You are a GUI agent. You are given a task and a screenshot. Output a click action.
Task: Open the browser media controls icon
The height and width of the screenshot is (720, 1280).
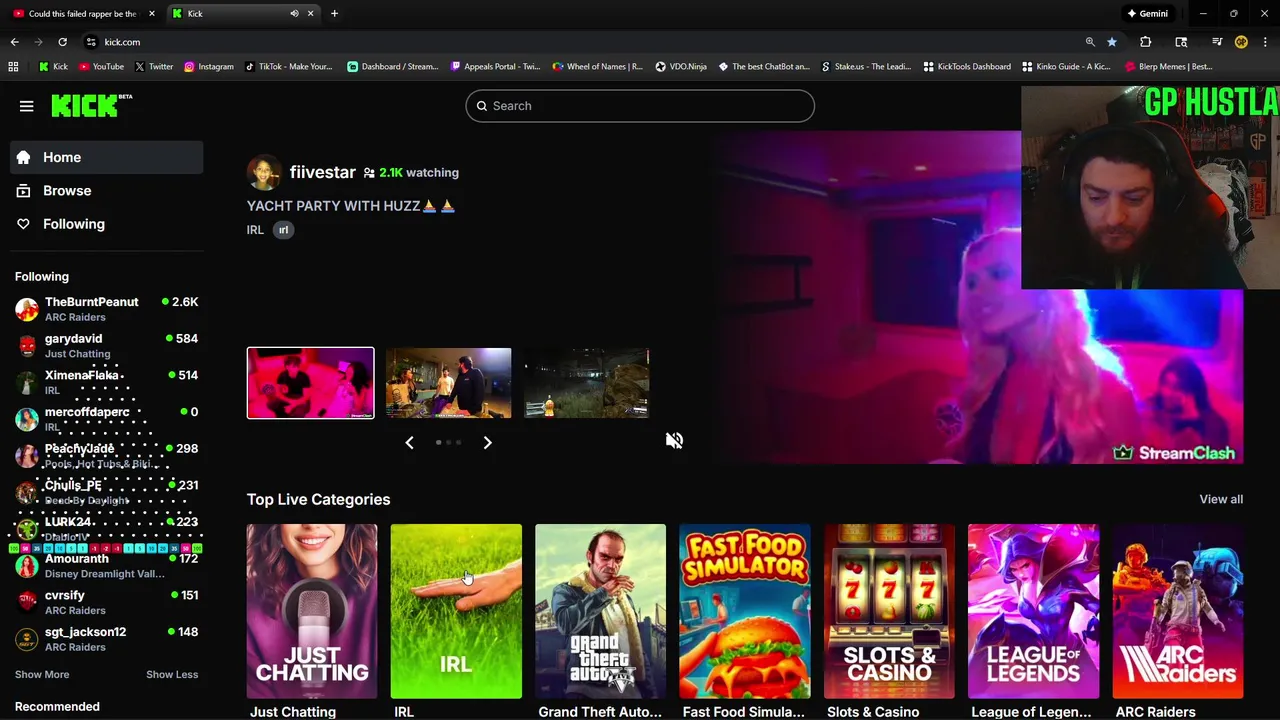(x=1217, y=42)
